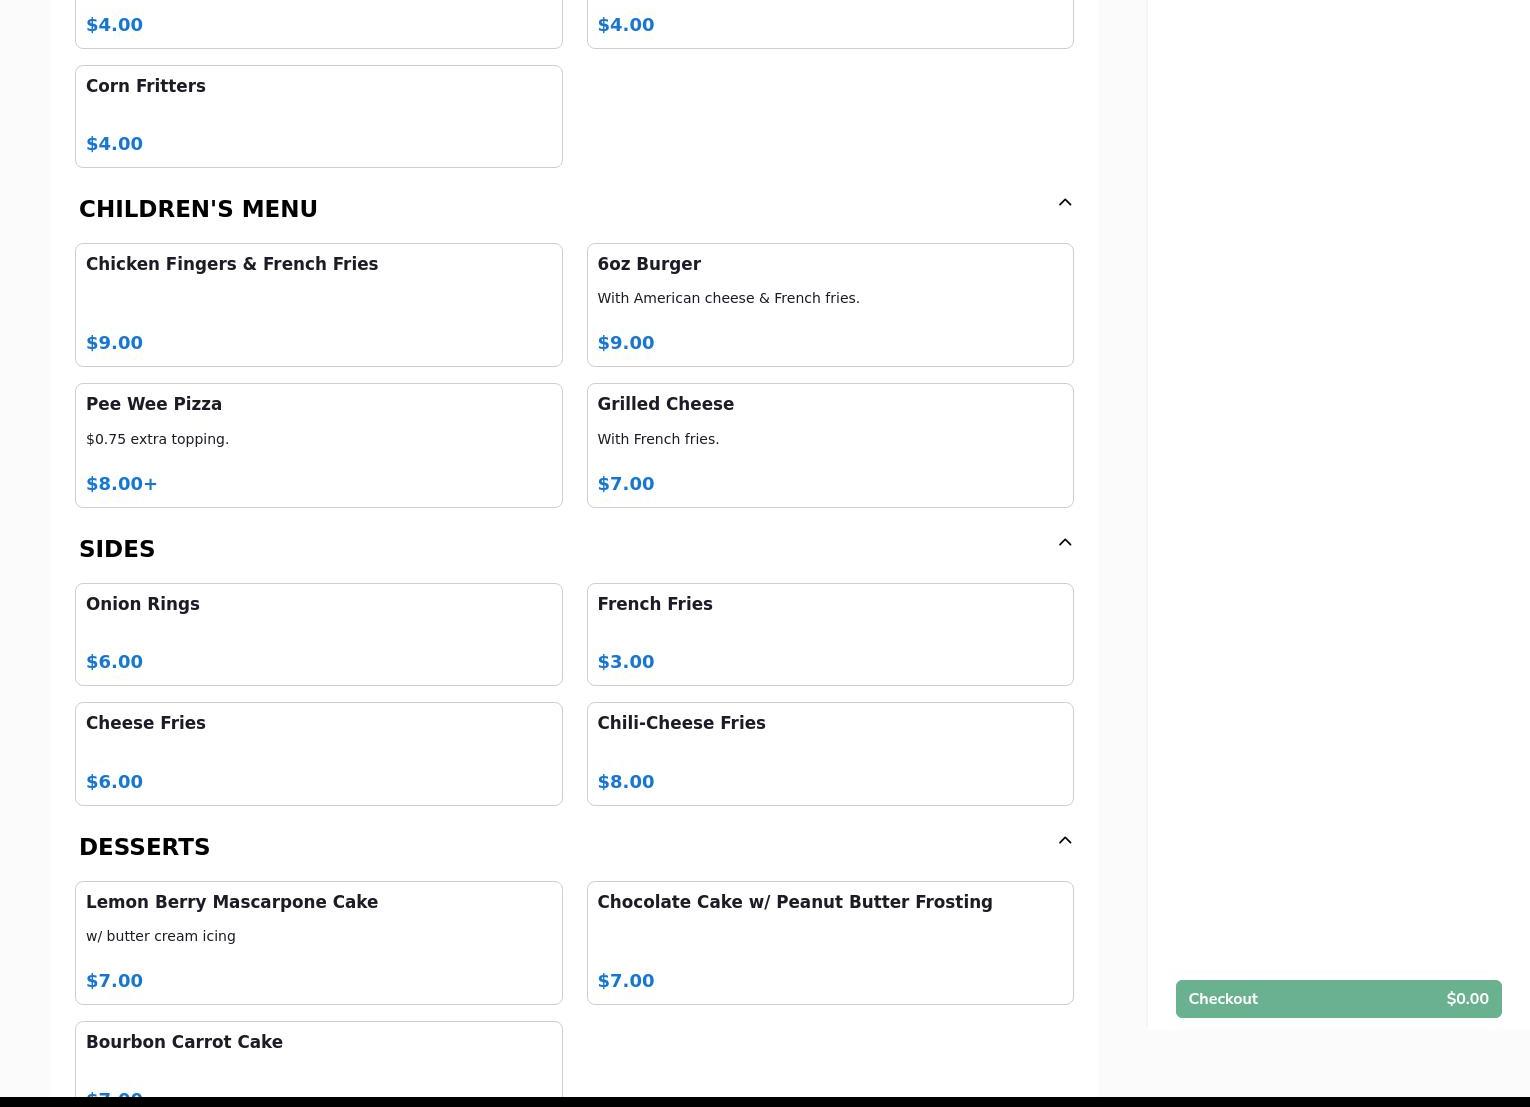1530x1107 pixels.
Task: Collapse the Desserts section chevron
Action: pyautogui.click(x=1065, y=840)
